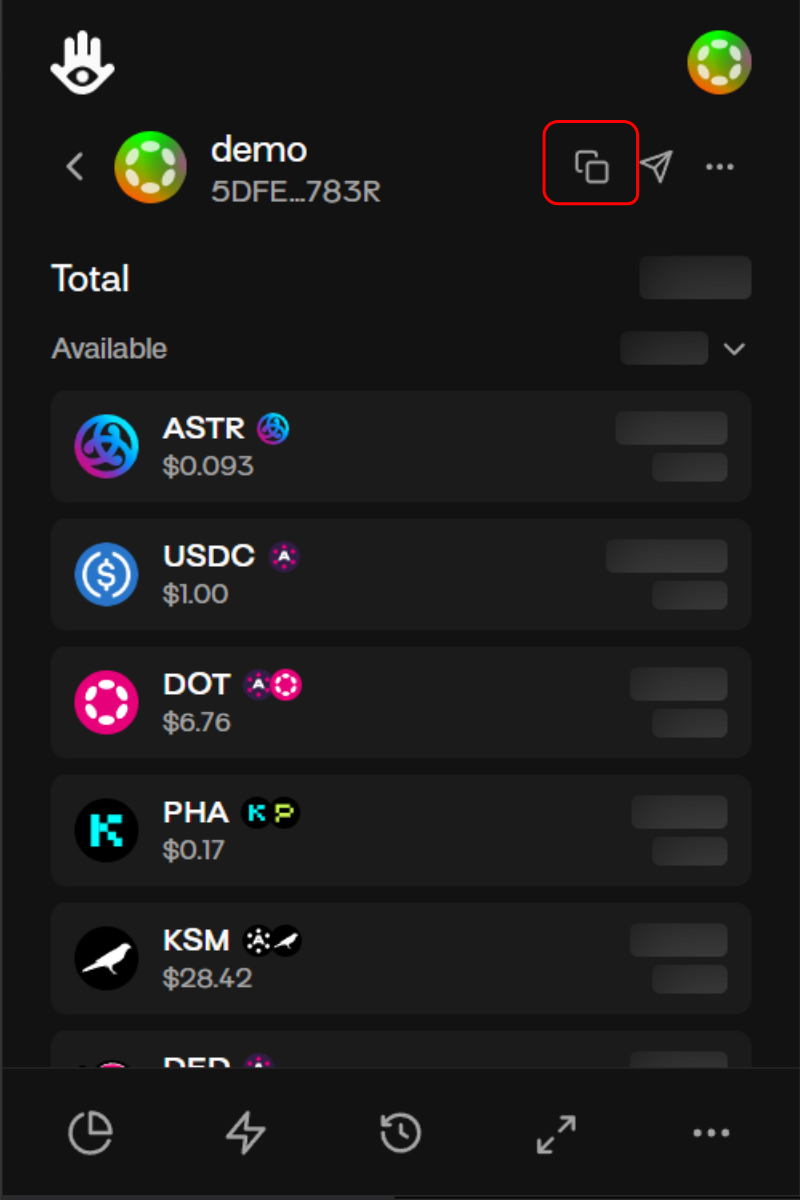
Task: Click the send paper plane icon
Action: pos(656,166)
